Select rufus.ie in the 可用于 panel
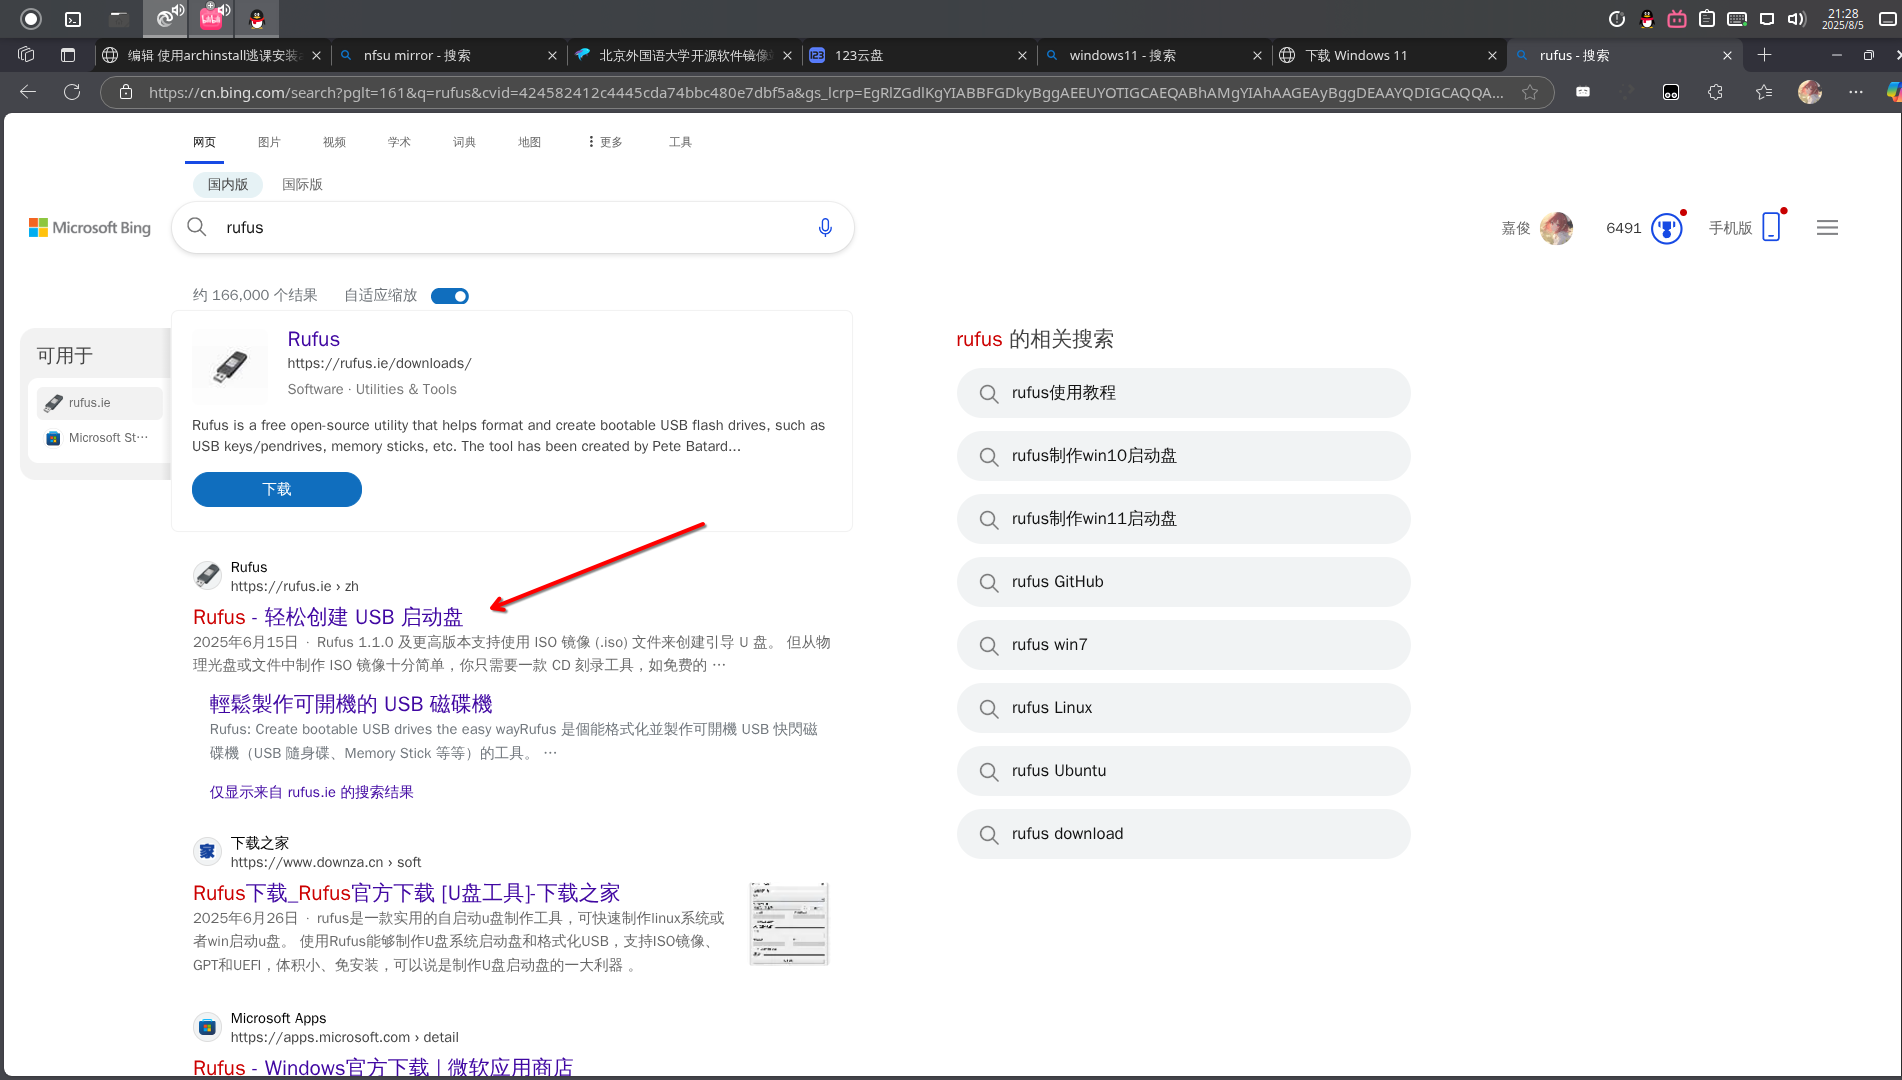Screen dimensions: 1902x1080 [x=100, y=403]
